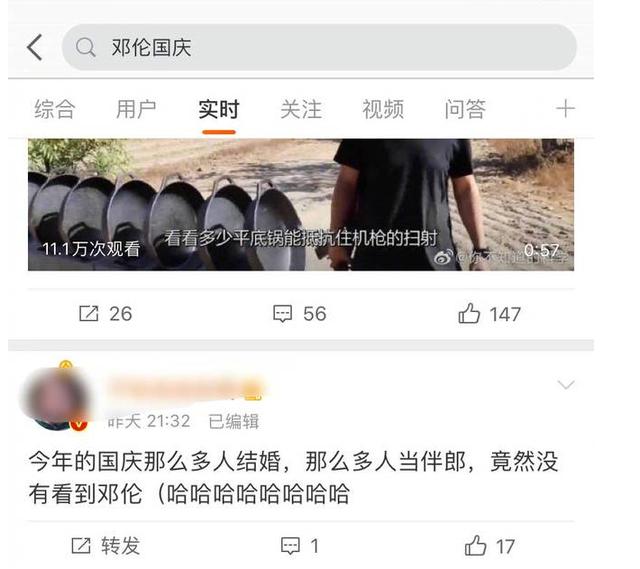Open the blurred user avatar profile
The height and width of the screenshot is (569, 640).
pyautogui.click(x=56, y=397)
